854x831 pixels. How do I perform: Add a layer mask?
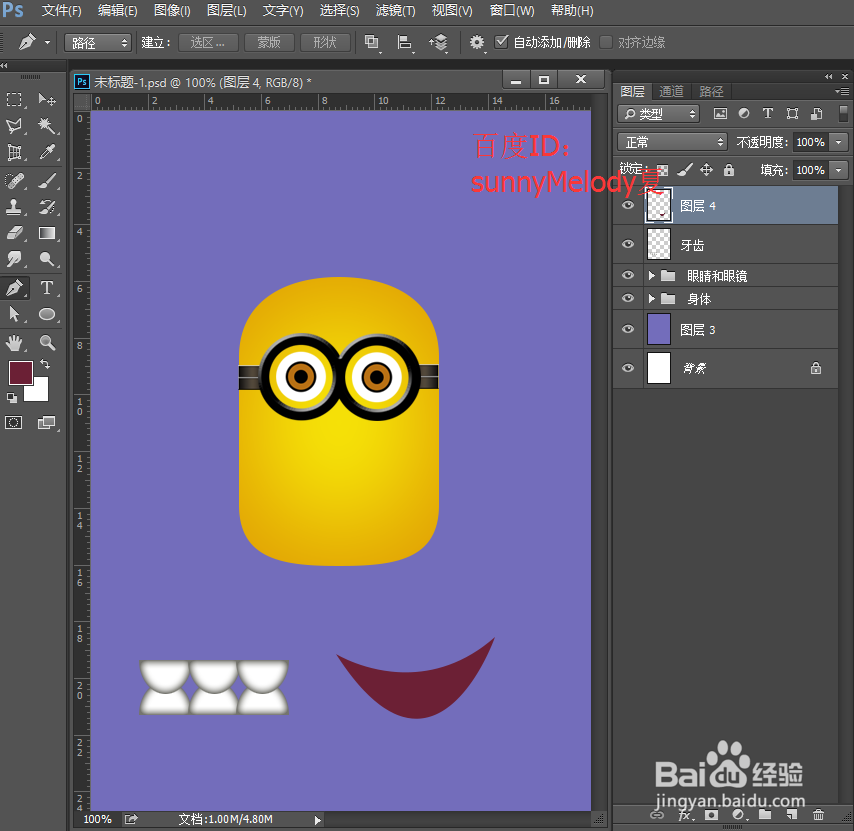point(711,815)
